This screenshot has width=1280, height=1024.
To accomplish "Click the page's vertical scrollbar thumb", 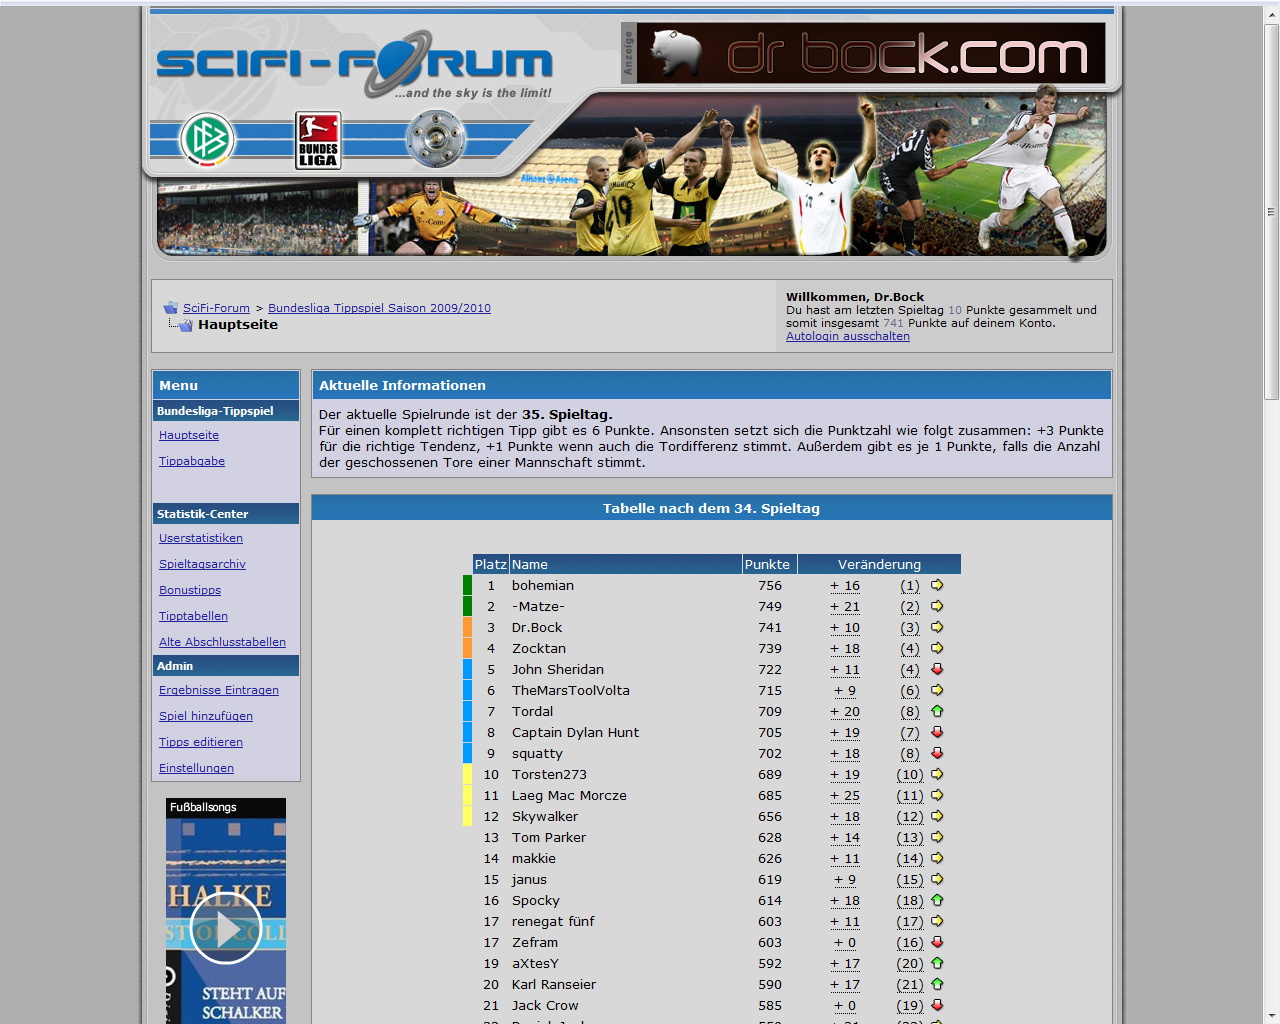I will pyautogui.click(x=1271, y=210).
